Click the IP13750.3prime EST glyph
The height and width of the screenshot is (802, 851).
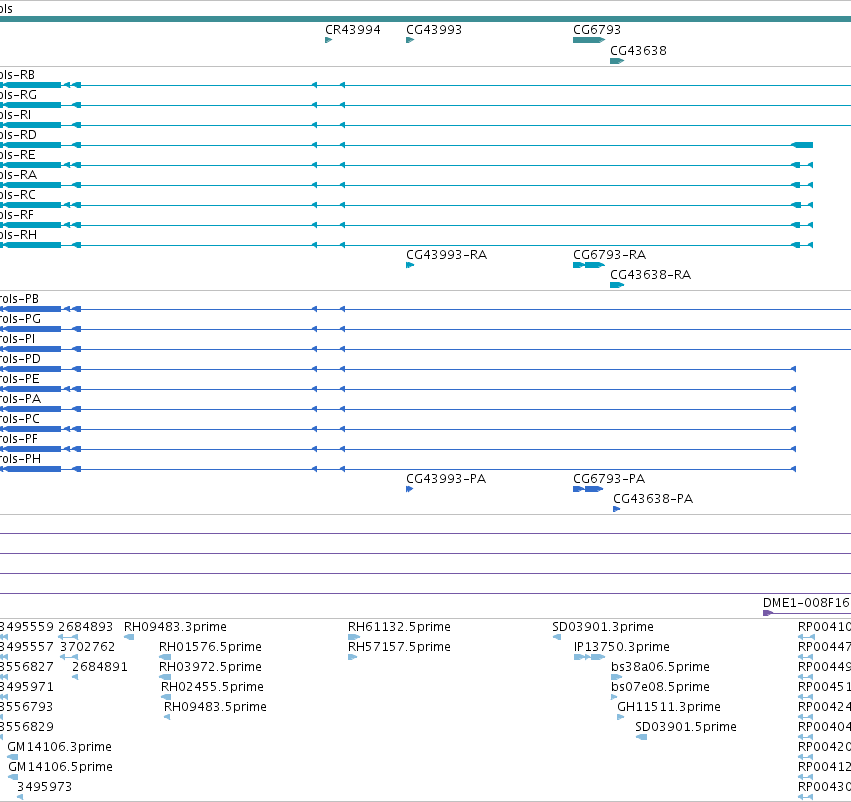click(589, 657)
